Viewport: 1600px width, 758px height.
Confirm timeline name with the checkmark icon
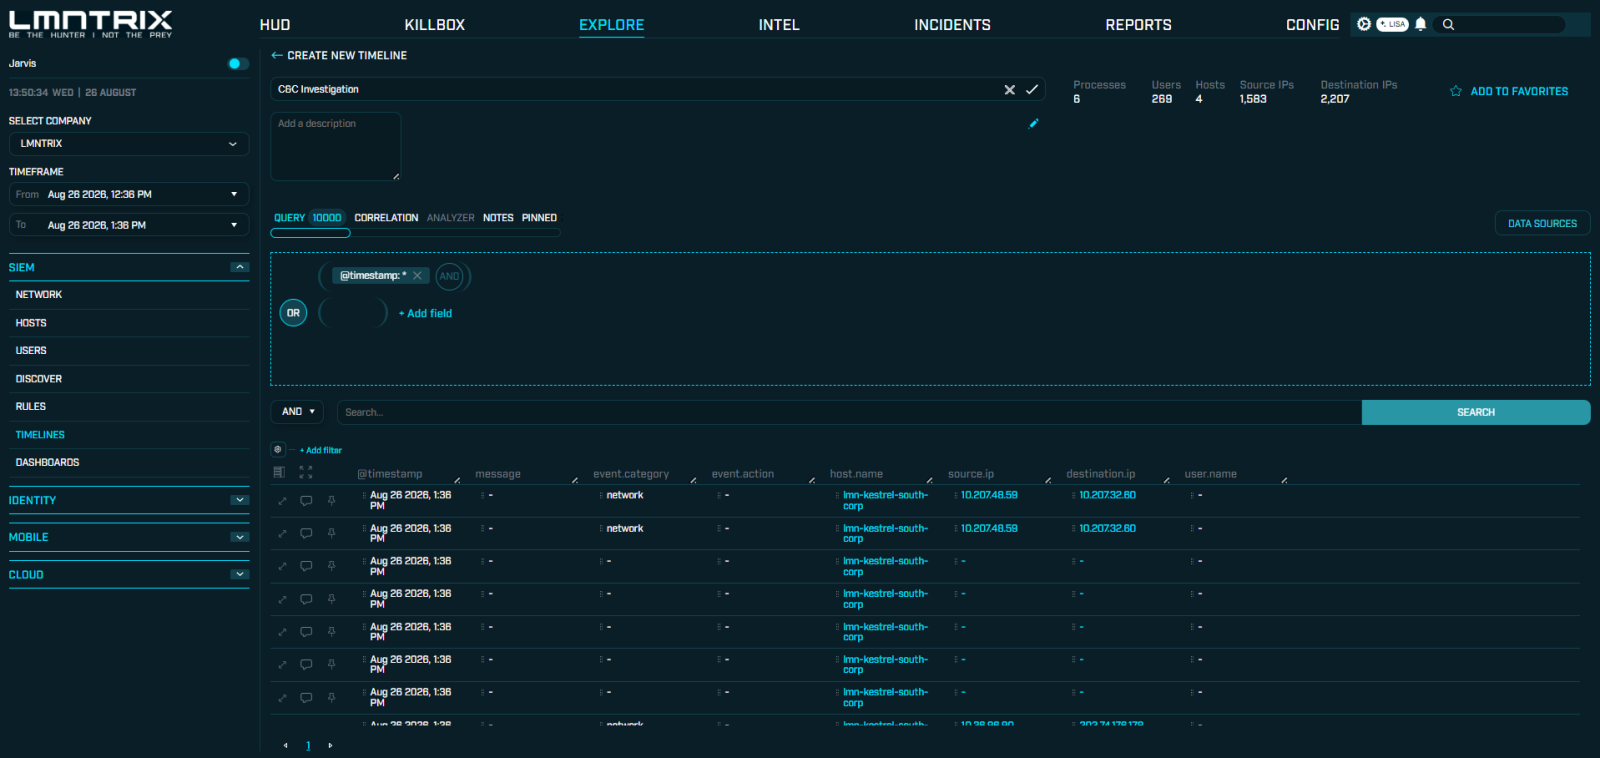click(x=1032, y=90)
